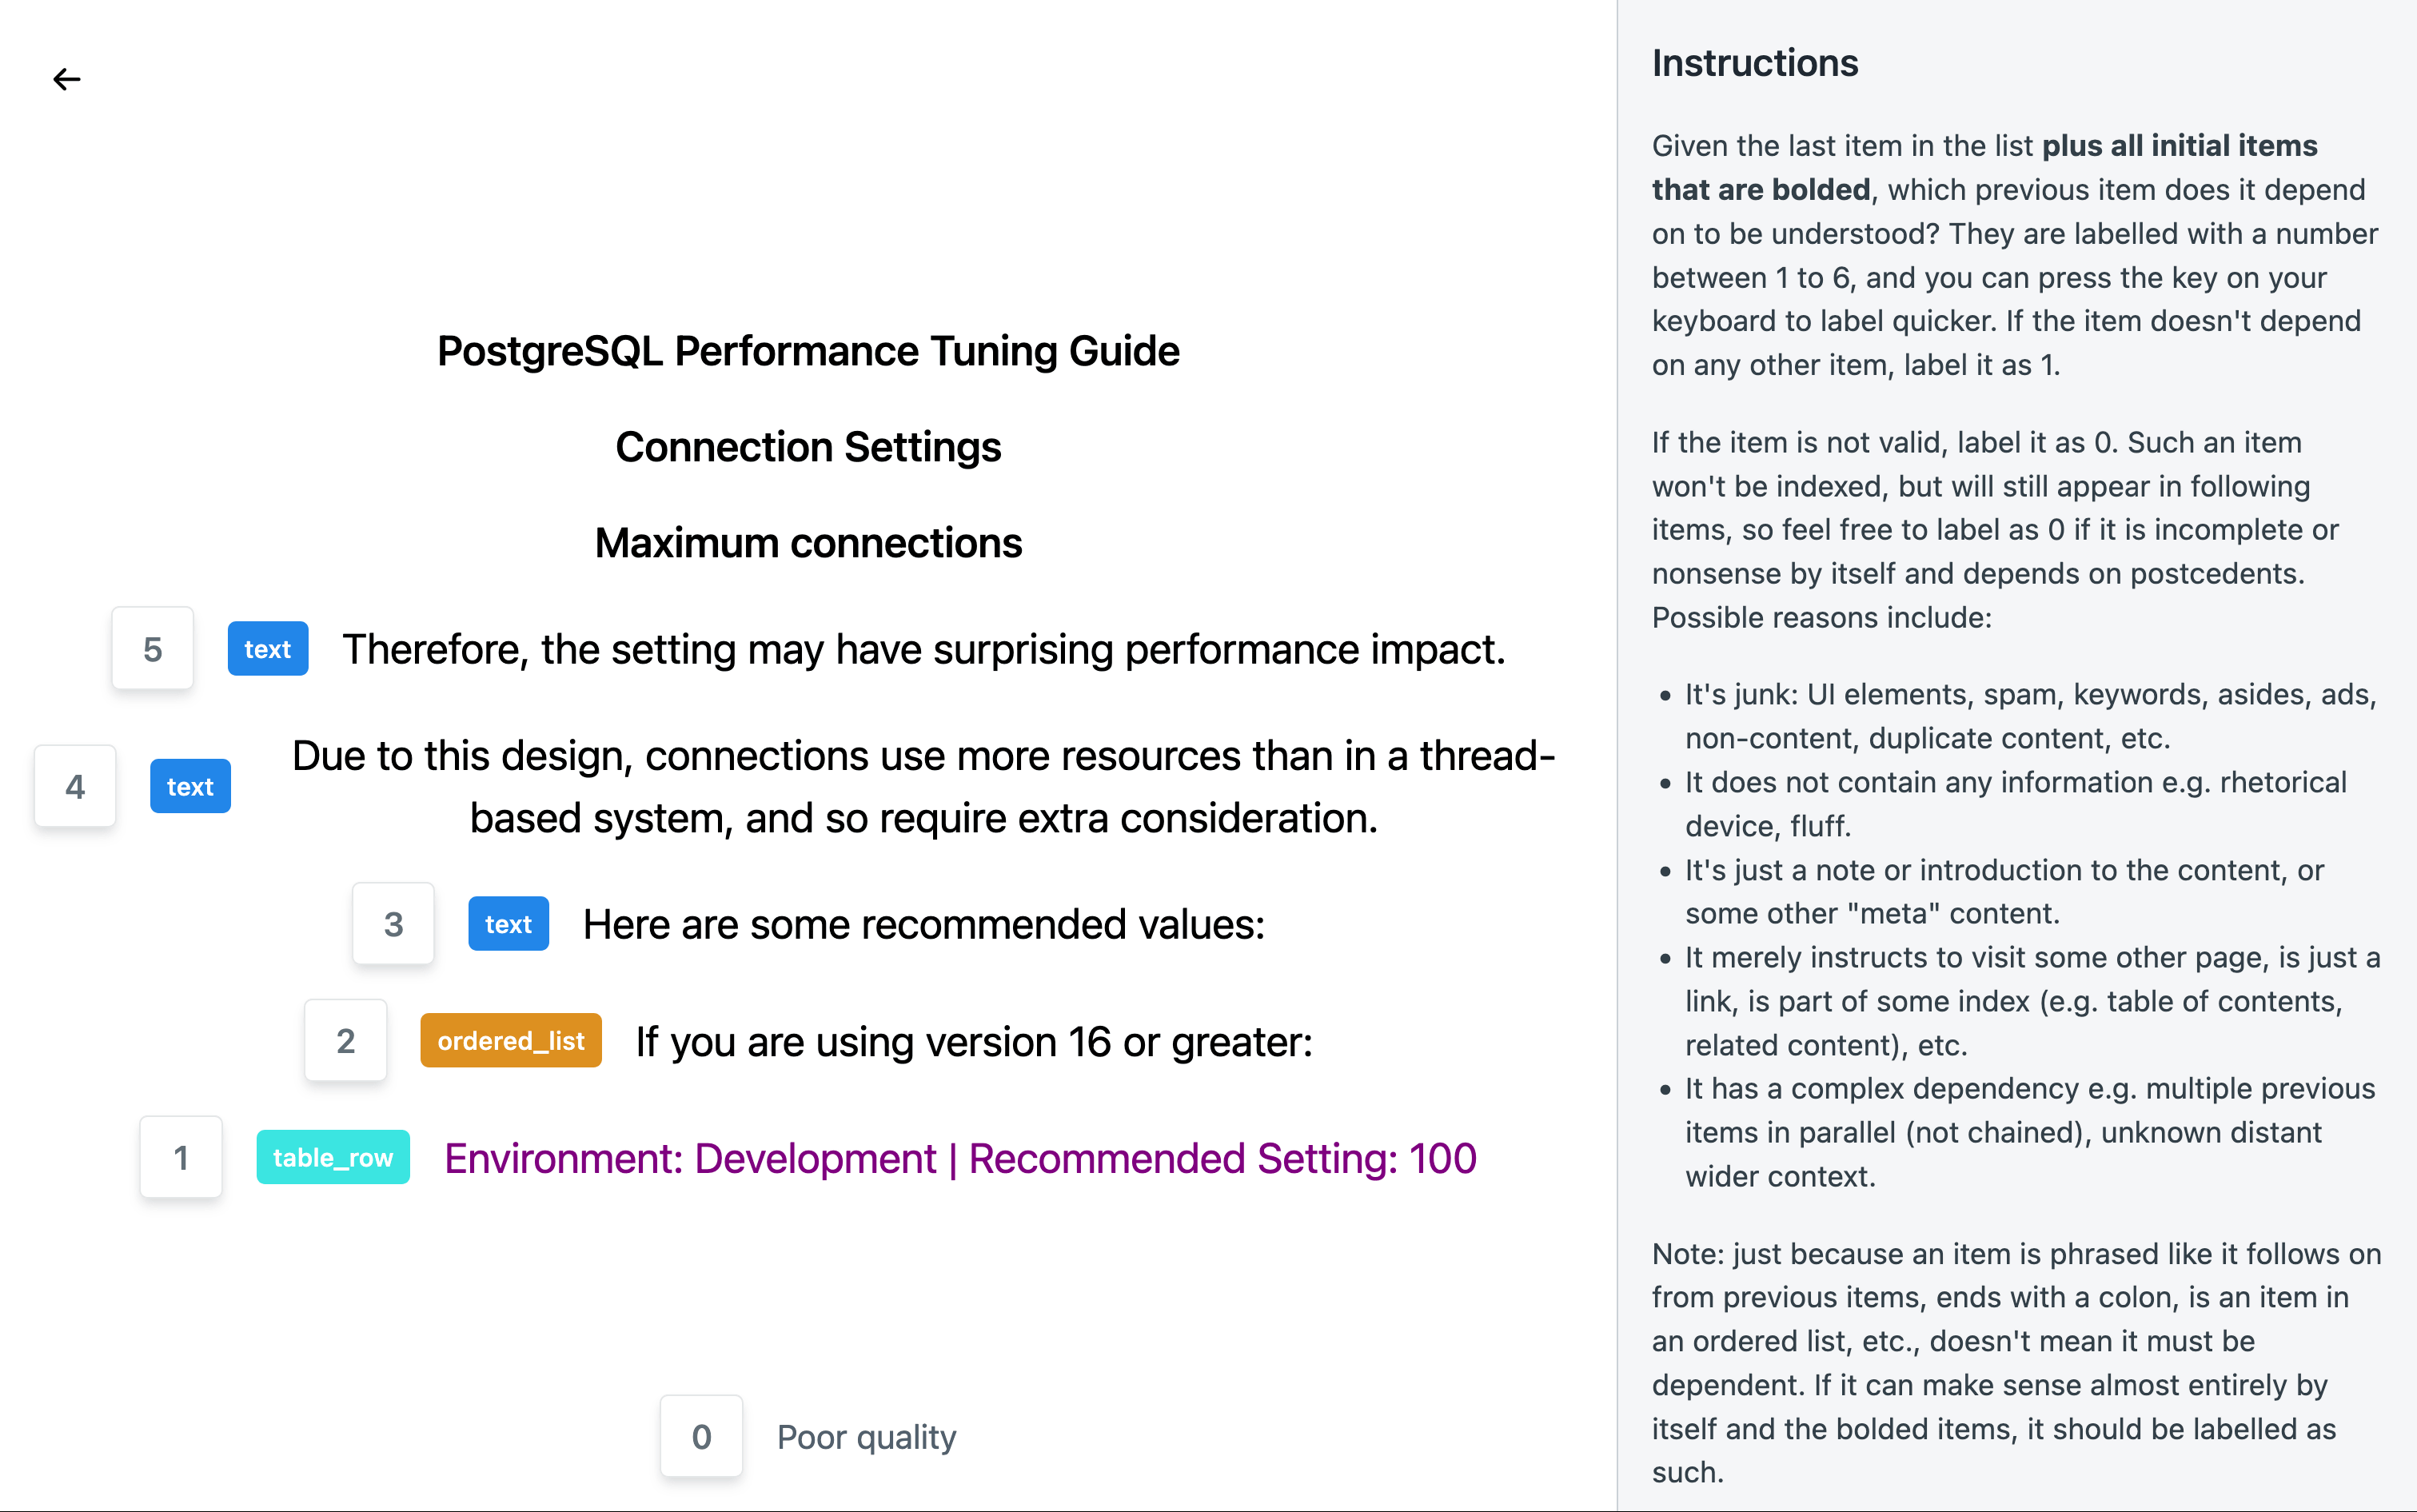Click the table_row tag
This screenshot has width=2417, height=1512.
333,1157
